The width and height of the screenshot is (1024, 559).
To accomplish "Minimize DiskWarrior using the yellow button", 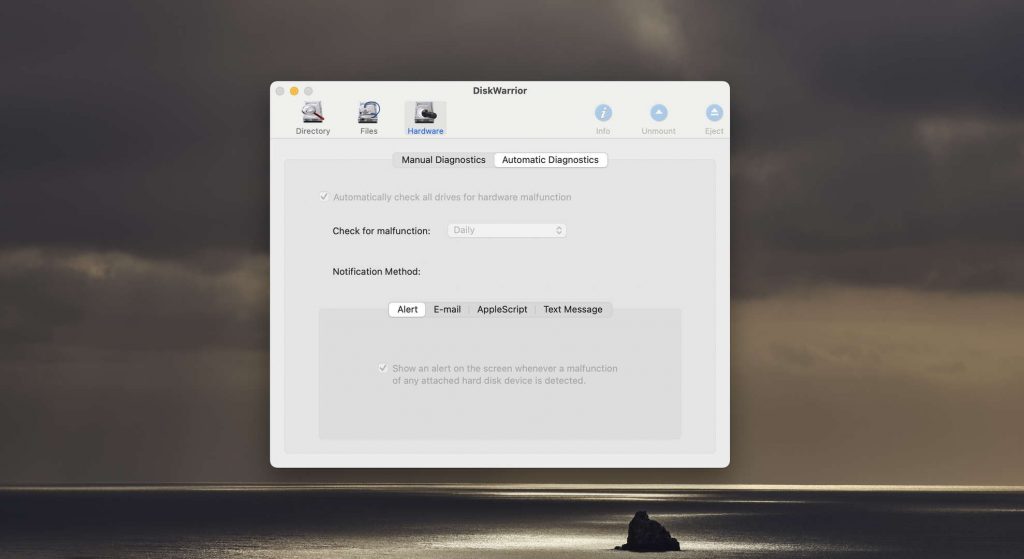I will coord(294,91).
